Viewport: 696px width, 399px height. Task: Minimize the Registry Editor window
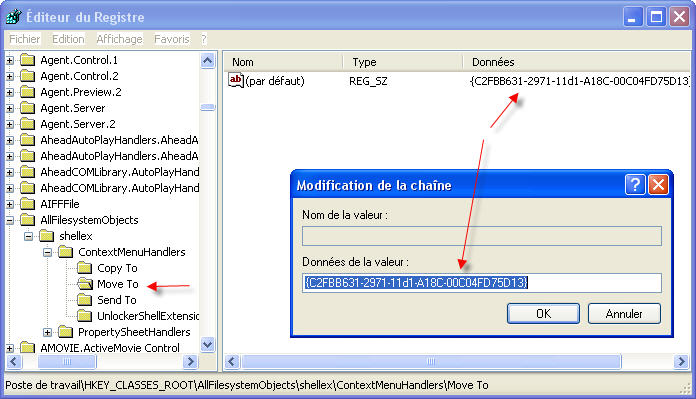point(633,17)
